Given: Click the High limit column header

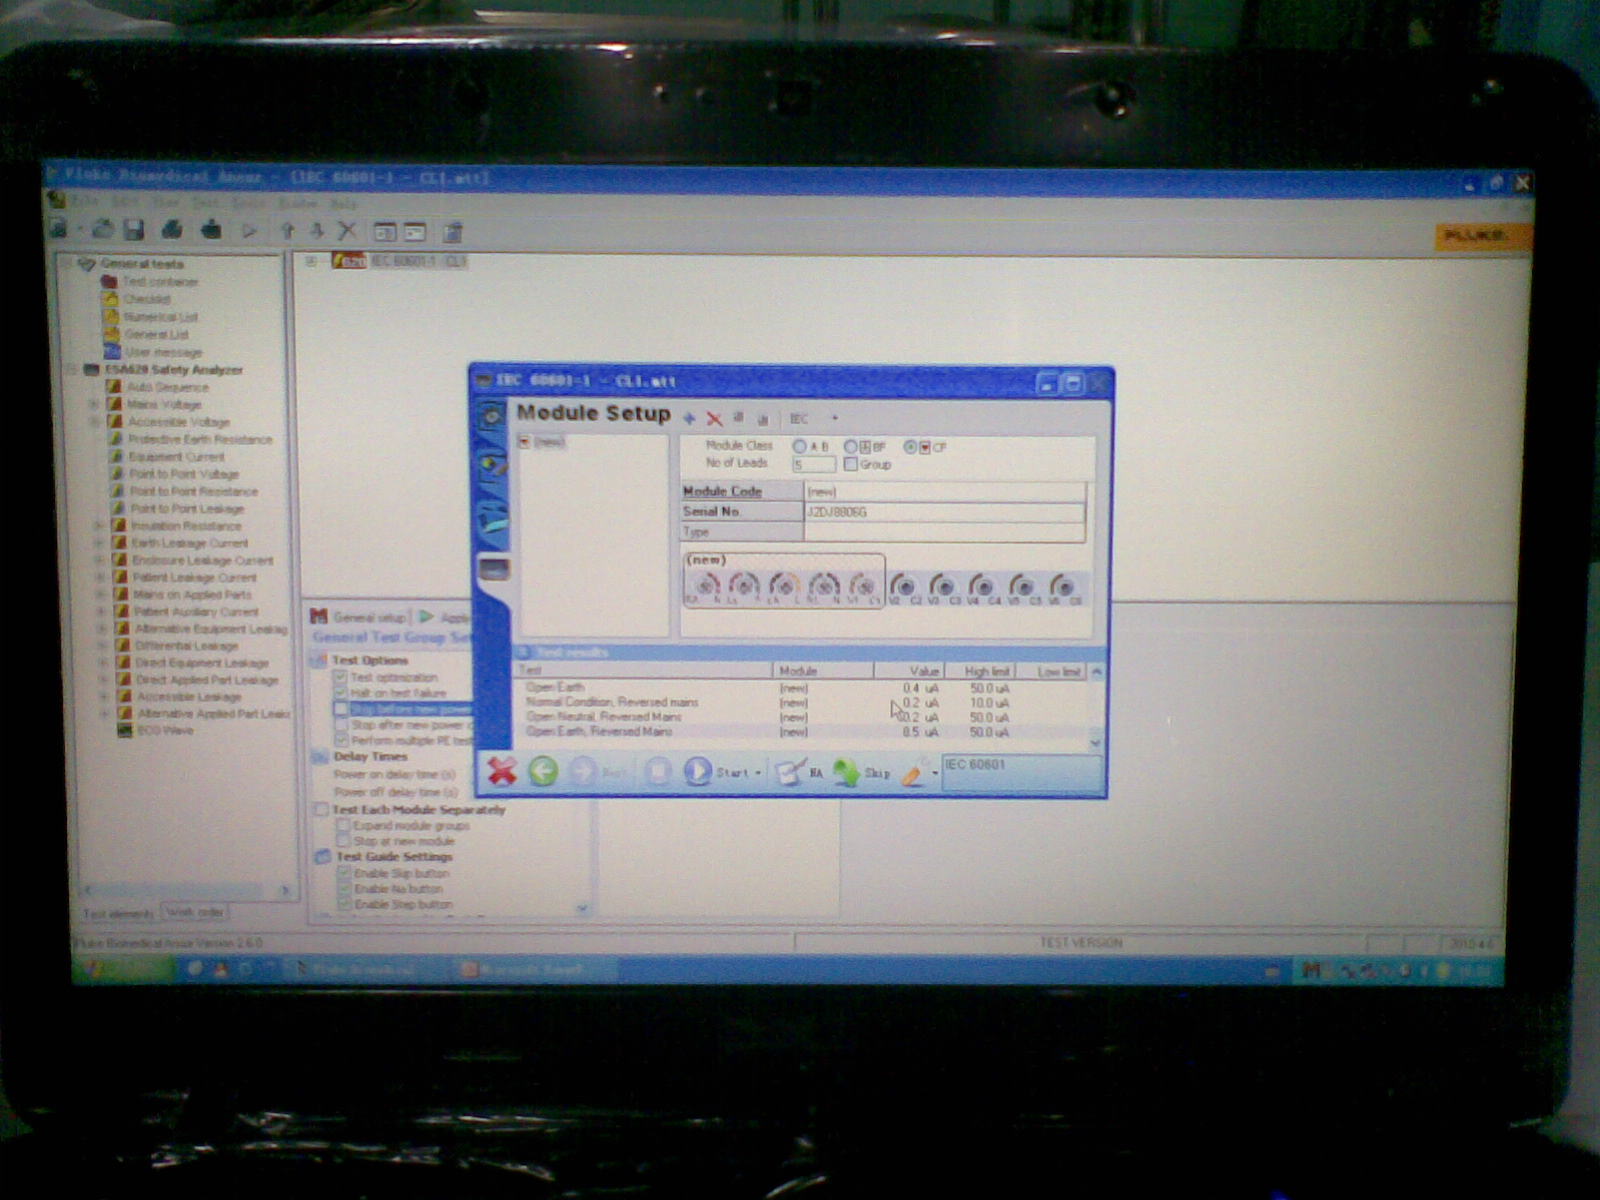Looking at the screenshot, I should coord(982,671).
